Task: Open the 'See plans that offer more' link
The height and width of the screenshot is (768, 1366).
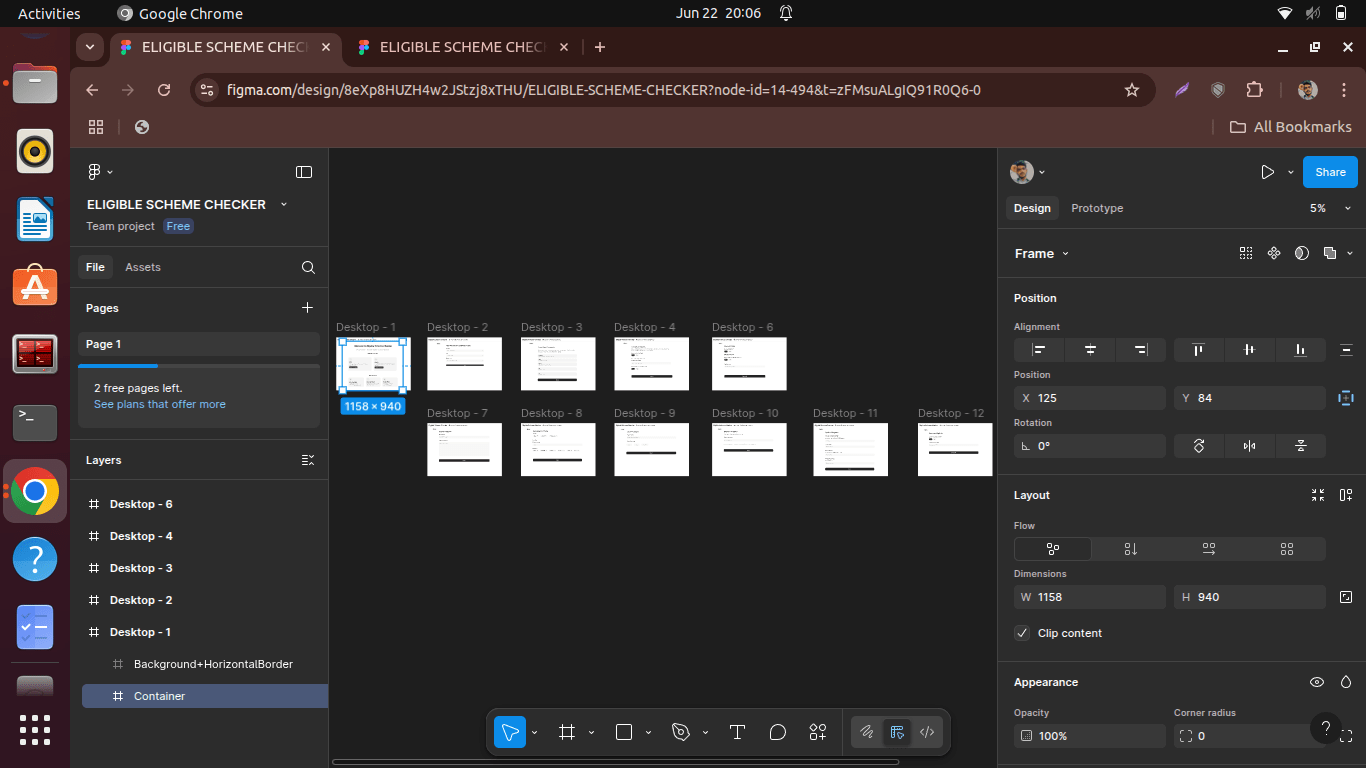Action: coord(160,404)
